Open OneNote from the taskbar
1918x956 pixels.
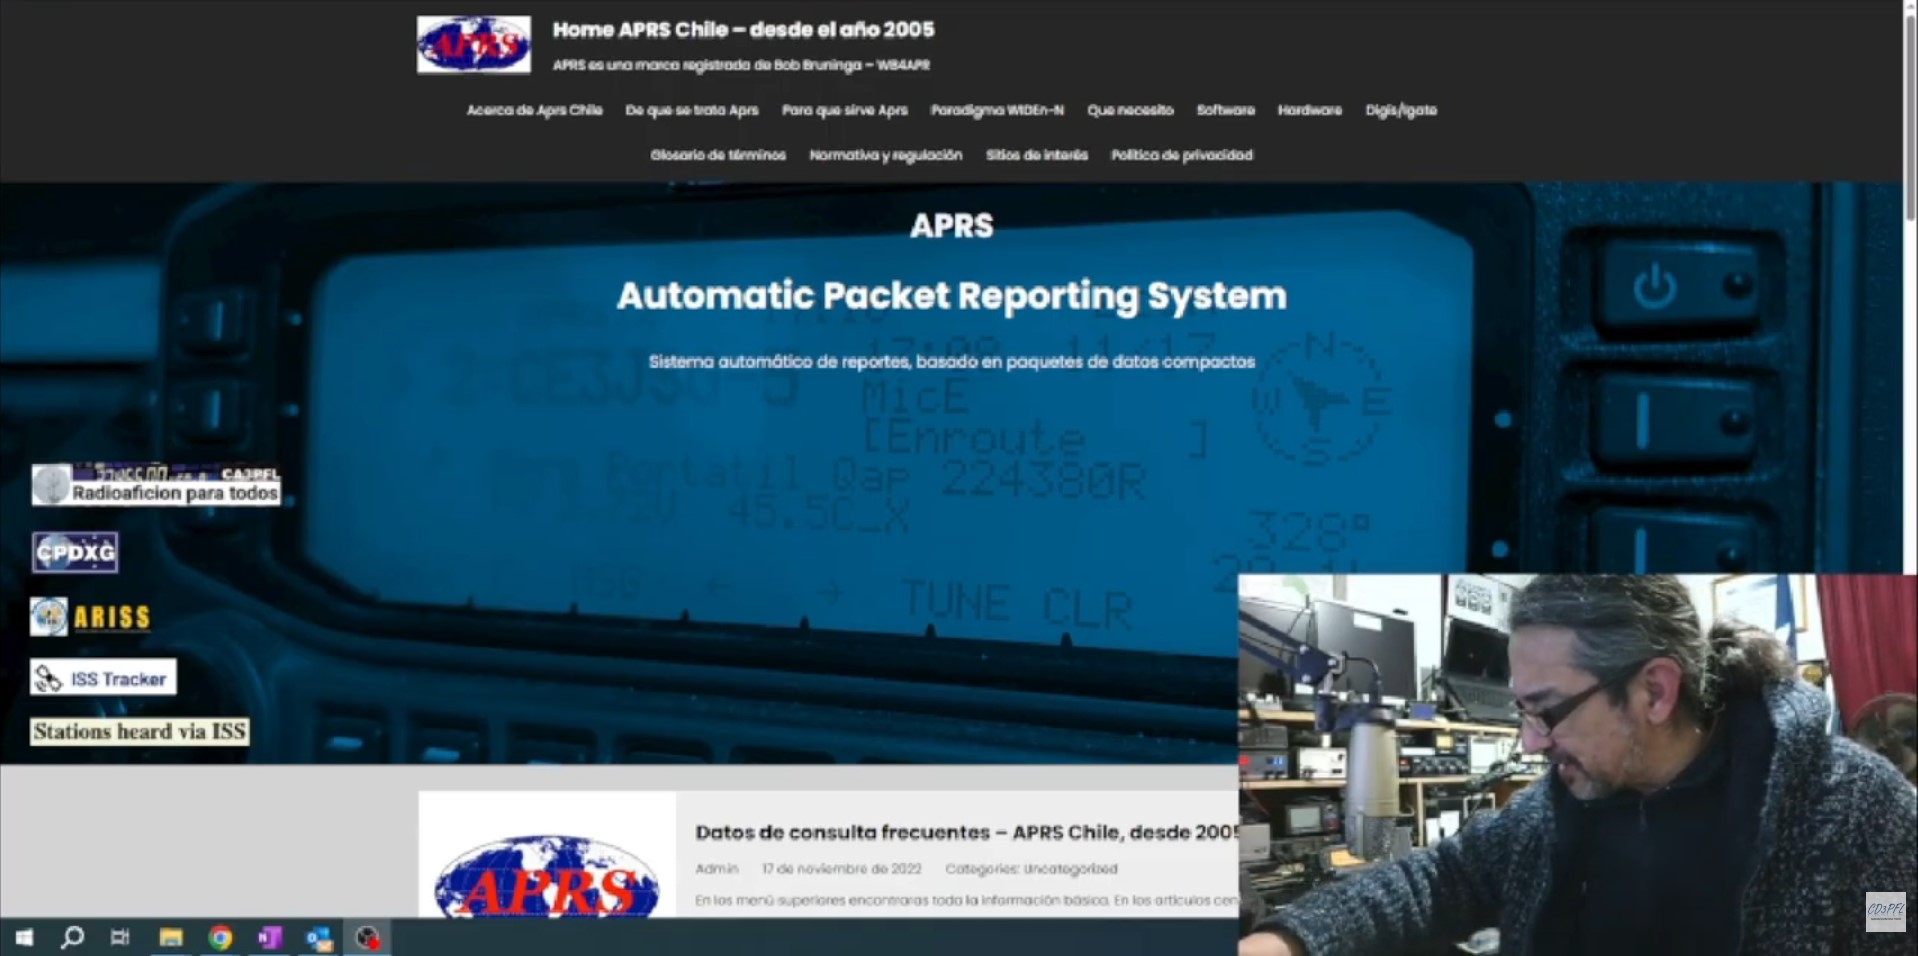tap(269, 937)
